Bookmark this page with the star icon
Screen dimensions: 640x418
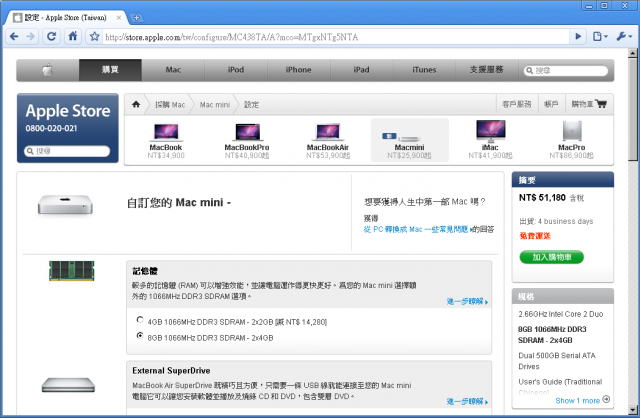click(94, 37)
